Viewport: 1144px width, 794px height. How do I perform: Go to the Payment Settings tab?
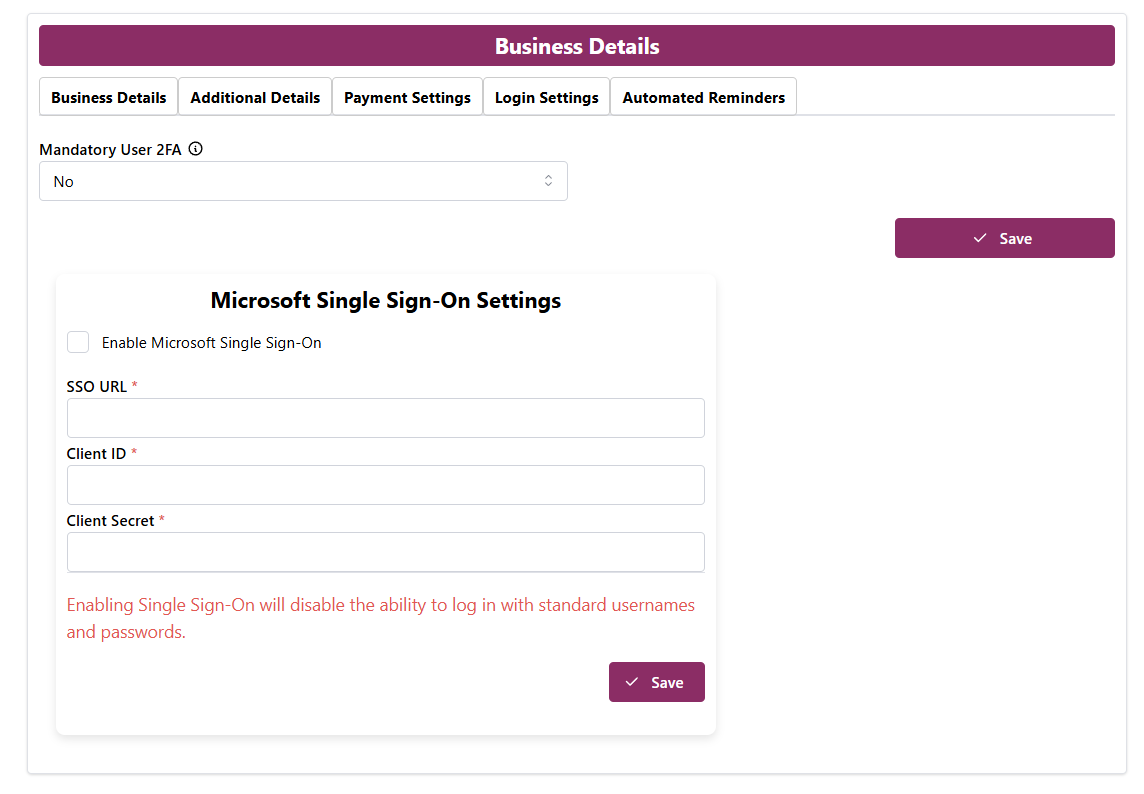(407, 97)
